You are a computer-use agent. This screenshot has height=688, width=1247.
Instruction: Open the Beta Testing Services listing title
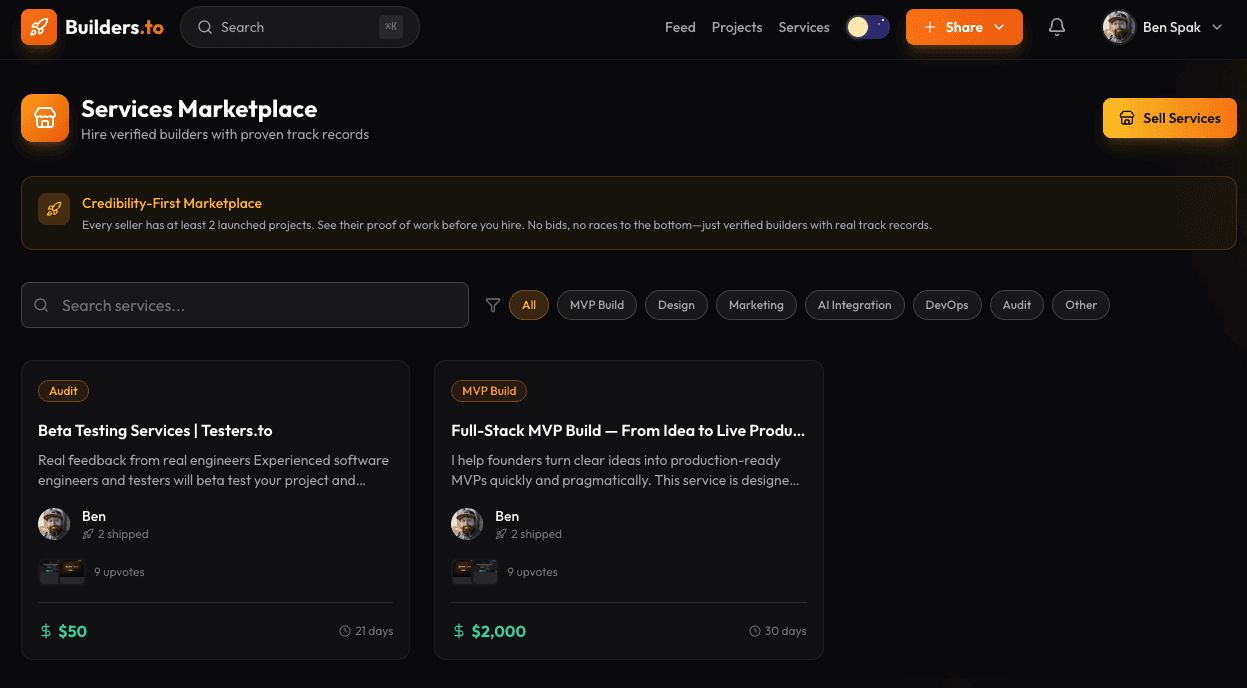[155, 431]
